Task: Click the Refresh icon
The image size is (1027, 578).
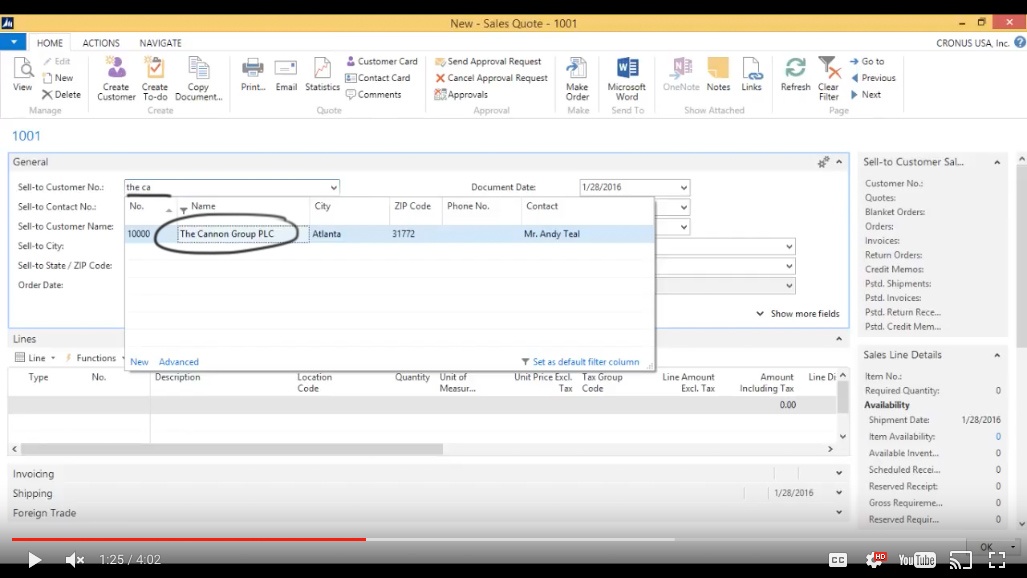Action: coord(795,75)
